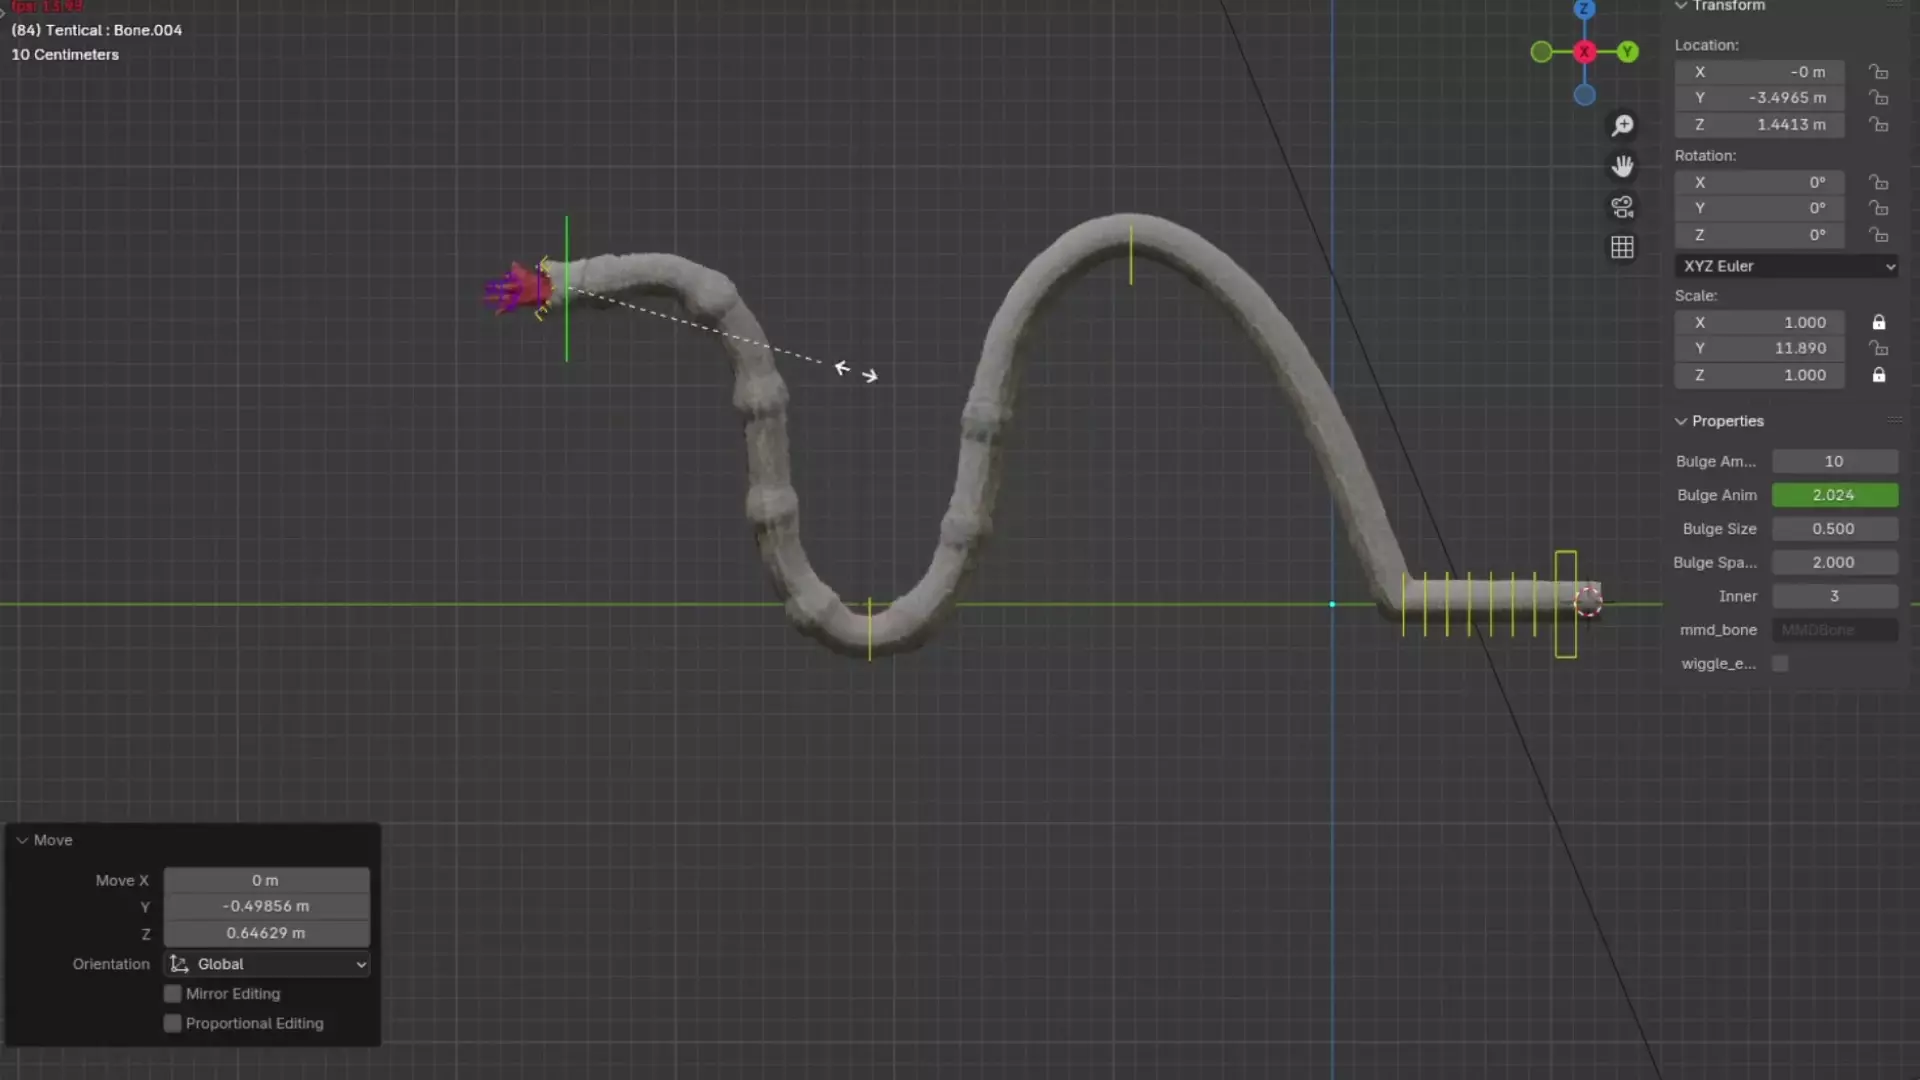Click the red X axis gizmo ball

pos(1584,52)
